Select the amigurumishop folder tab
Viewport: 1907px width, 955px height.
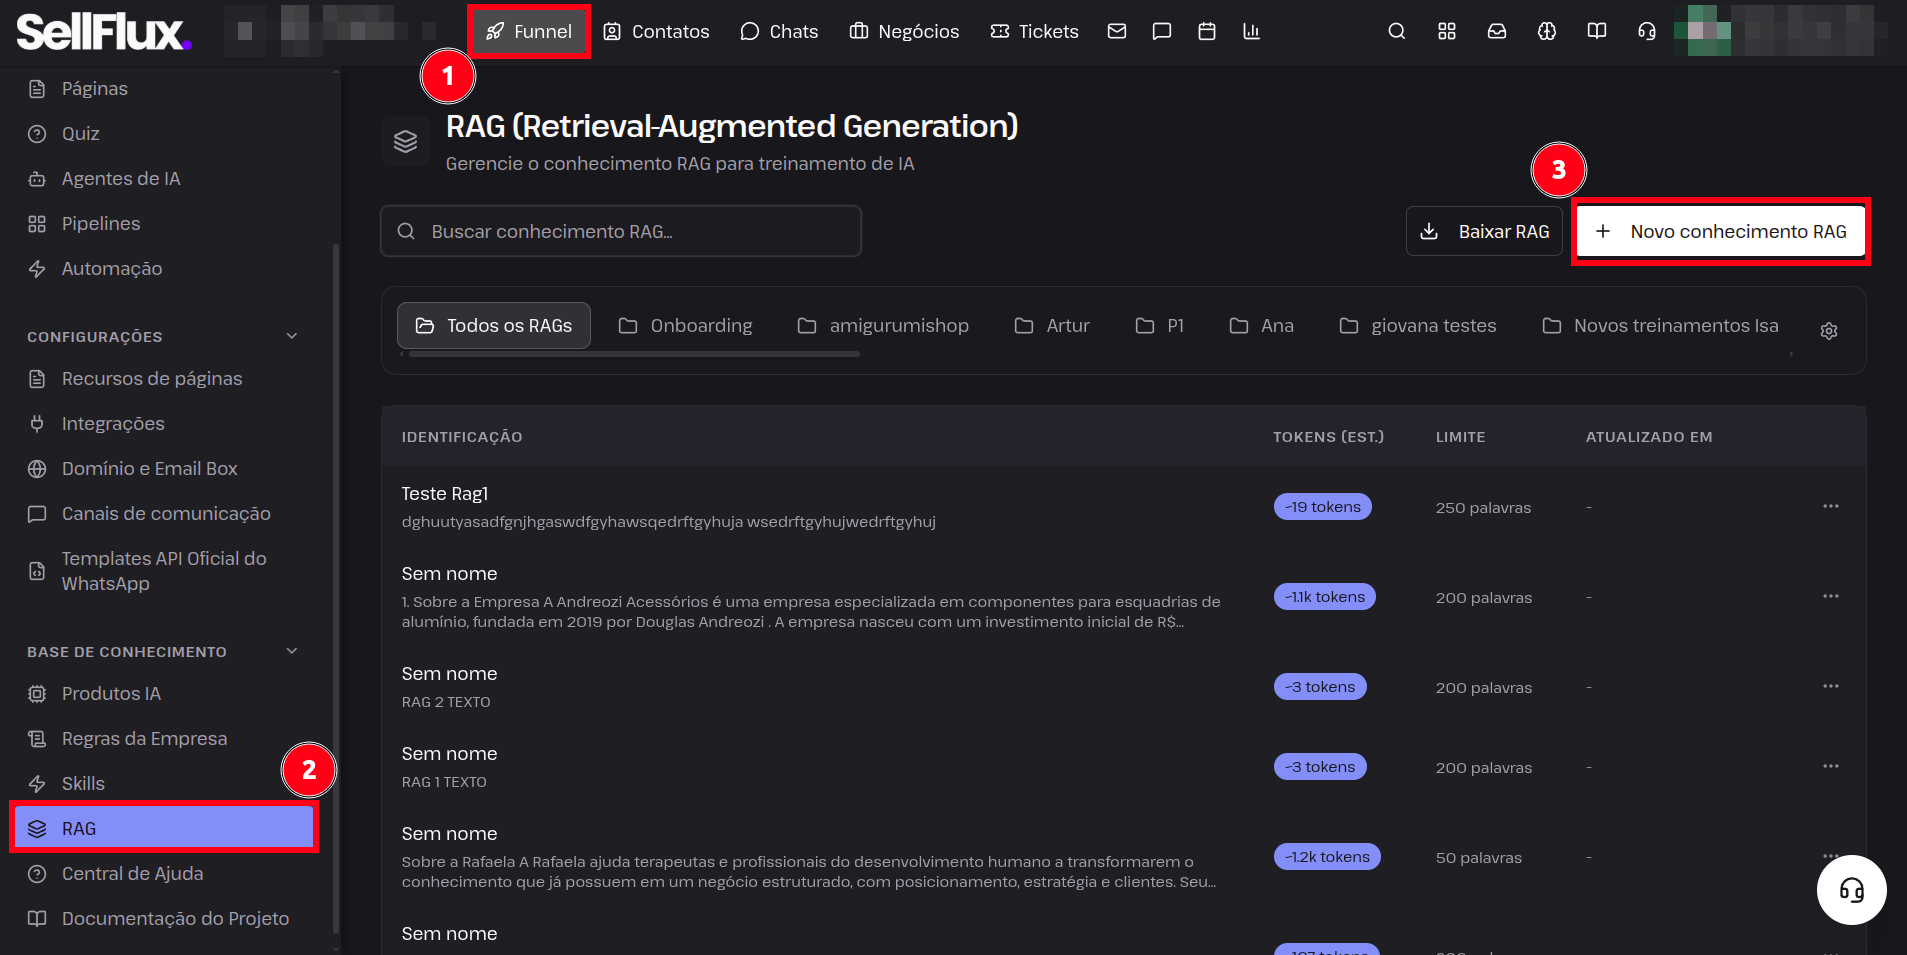coord(883,326)
